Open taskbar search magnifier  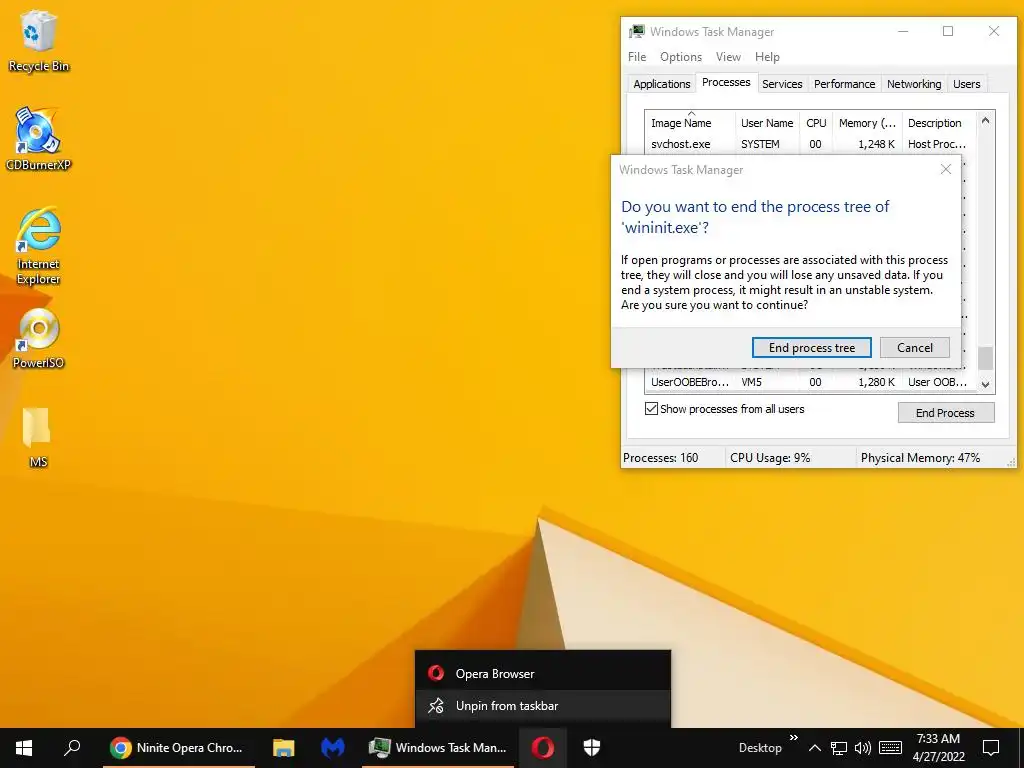point(72,748)
